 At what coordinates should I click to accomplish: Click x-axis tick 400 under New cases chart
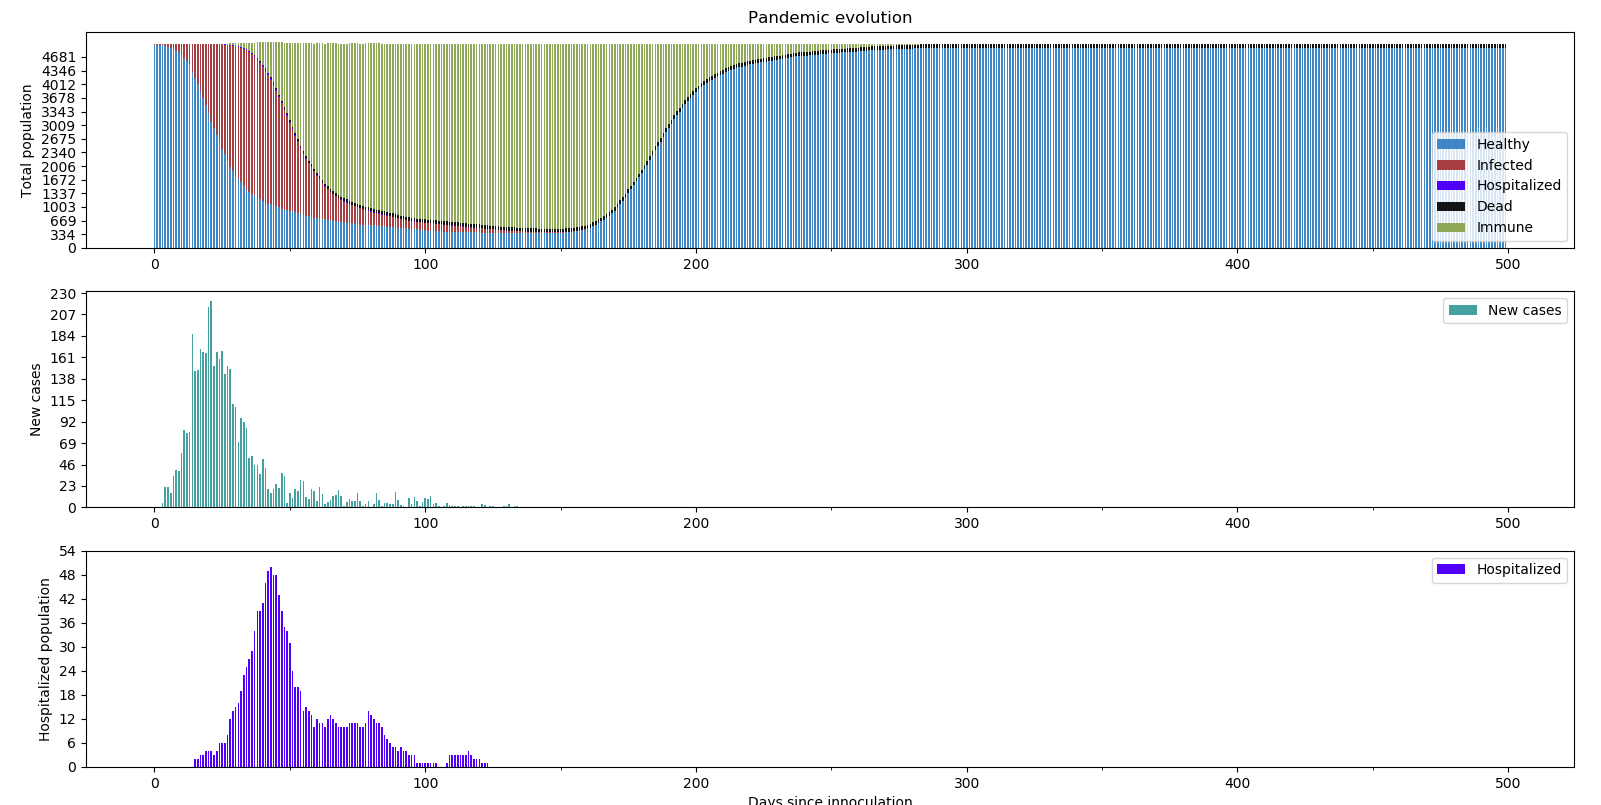pyautogui.click(x=1237, y=523)
